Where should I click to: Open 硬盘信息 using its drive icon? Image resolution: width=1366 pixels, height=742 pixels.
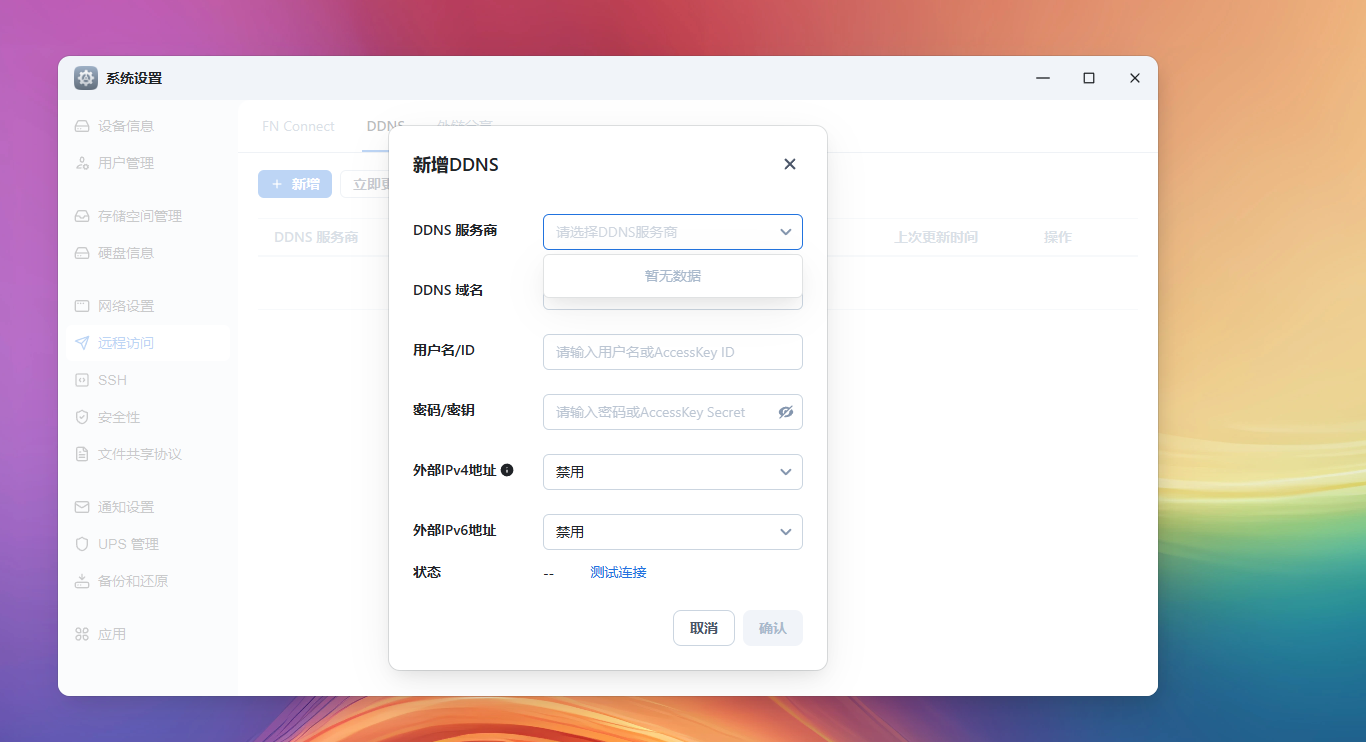click(82, 253)
